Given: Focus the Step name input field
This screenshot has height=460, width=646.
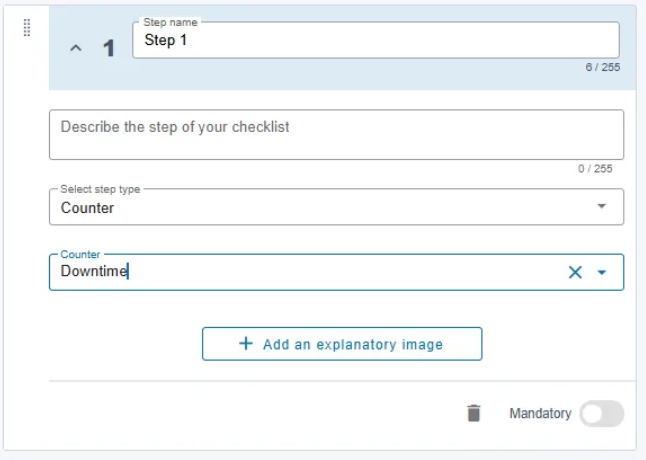Looking at the screenshot, I should point(376,40).
